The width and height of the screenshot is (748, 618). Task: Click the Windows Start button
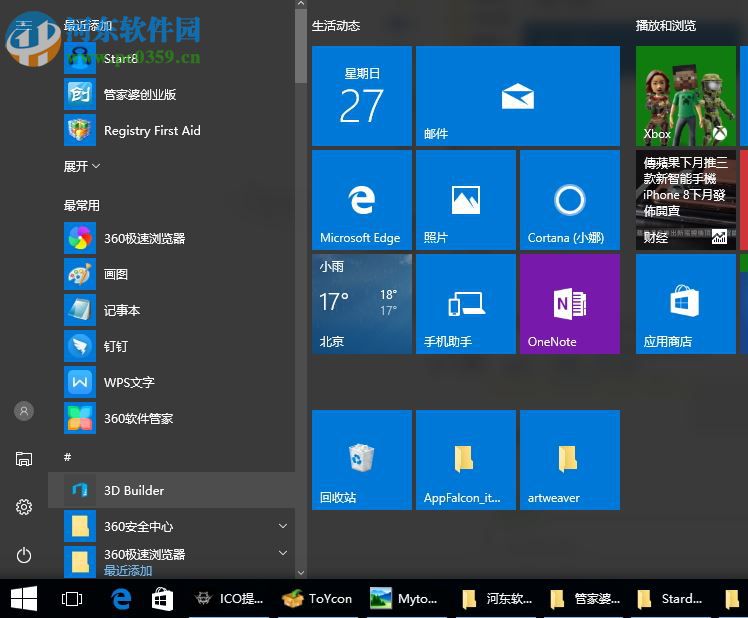pos(24,598)
